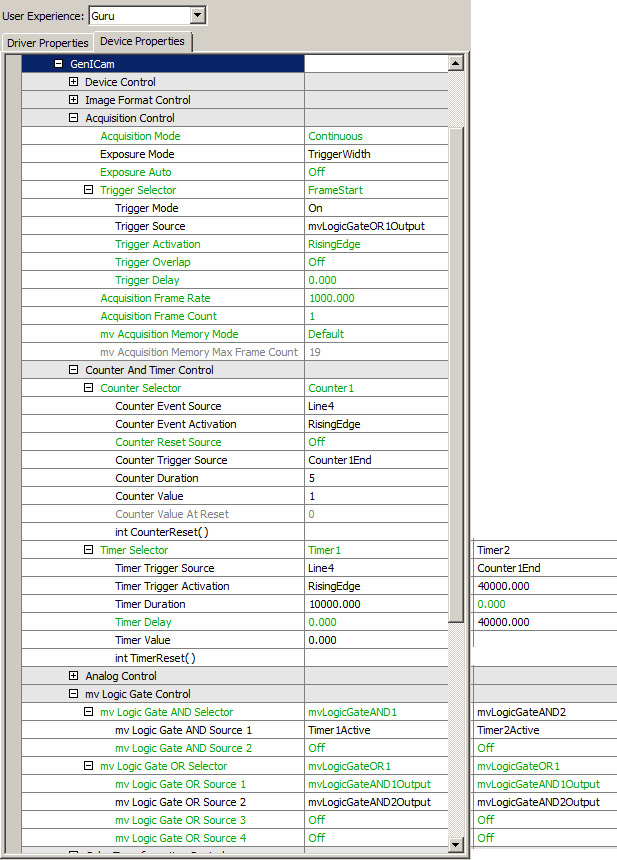Collapse the Trigger Selector node
This screenshot has height=860, width=617.
pos(89,190)
